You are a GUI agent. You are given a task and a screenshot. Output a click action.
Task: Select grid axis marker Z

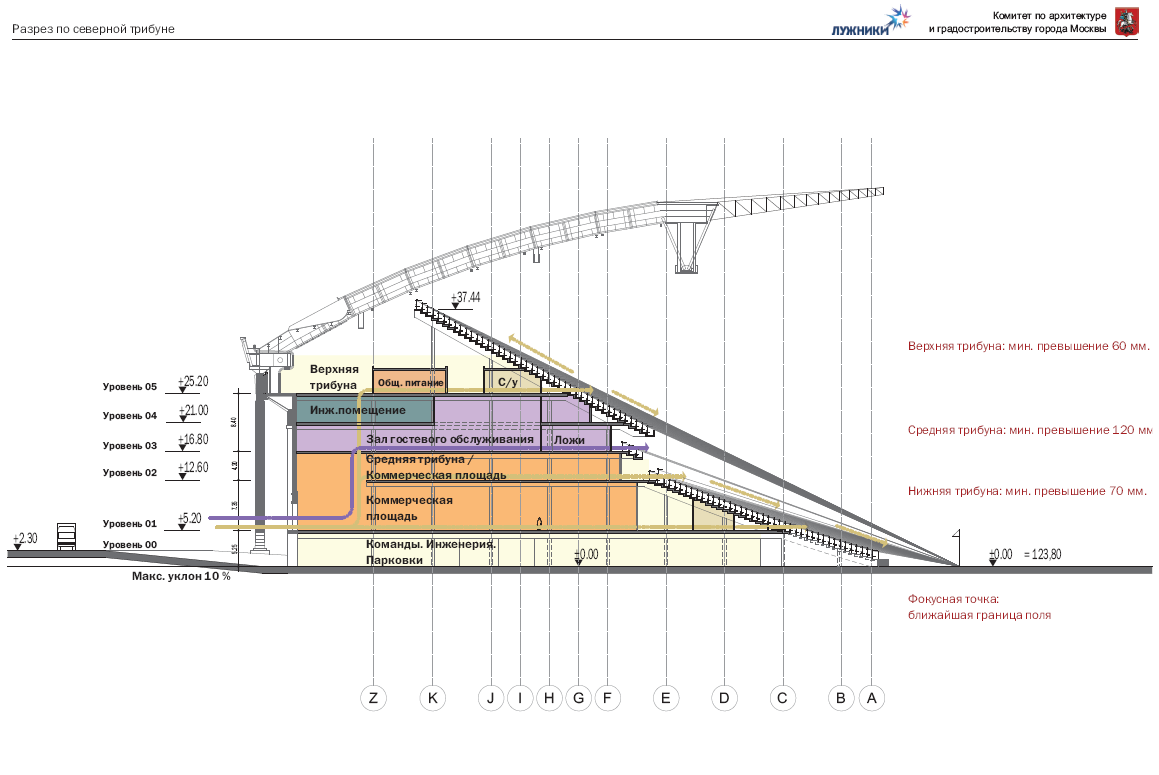coord(373,698)
